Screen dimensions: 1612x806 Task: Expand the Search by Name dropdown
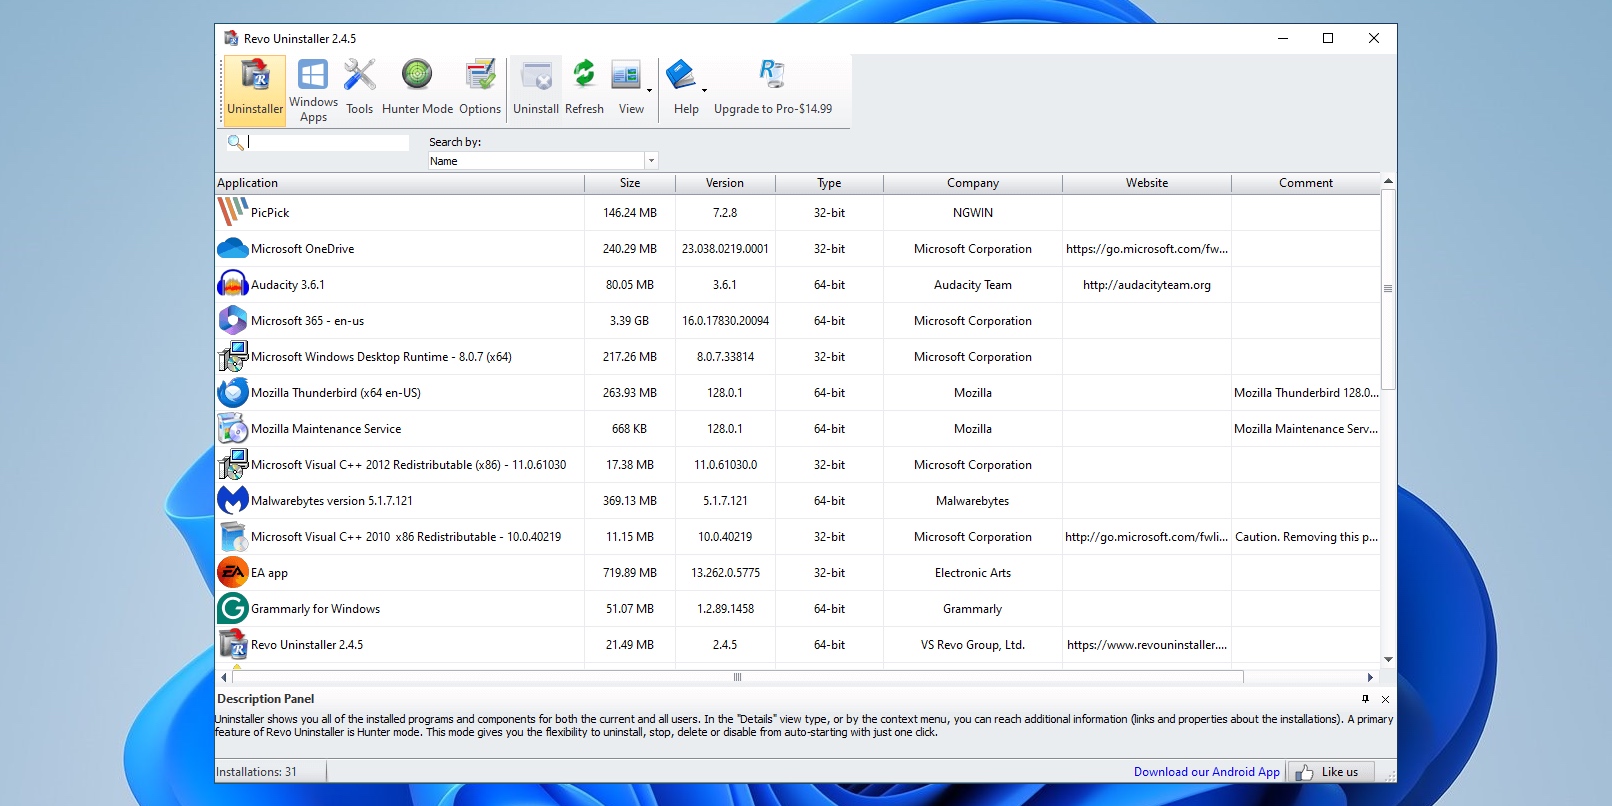(651, 161)
